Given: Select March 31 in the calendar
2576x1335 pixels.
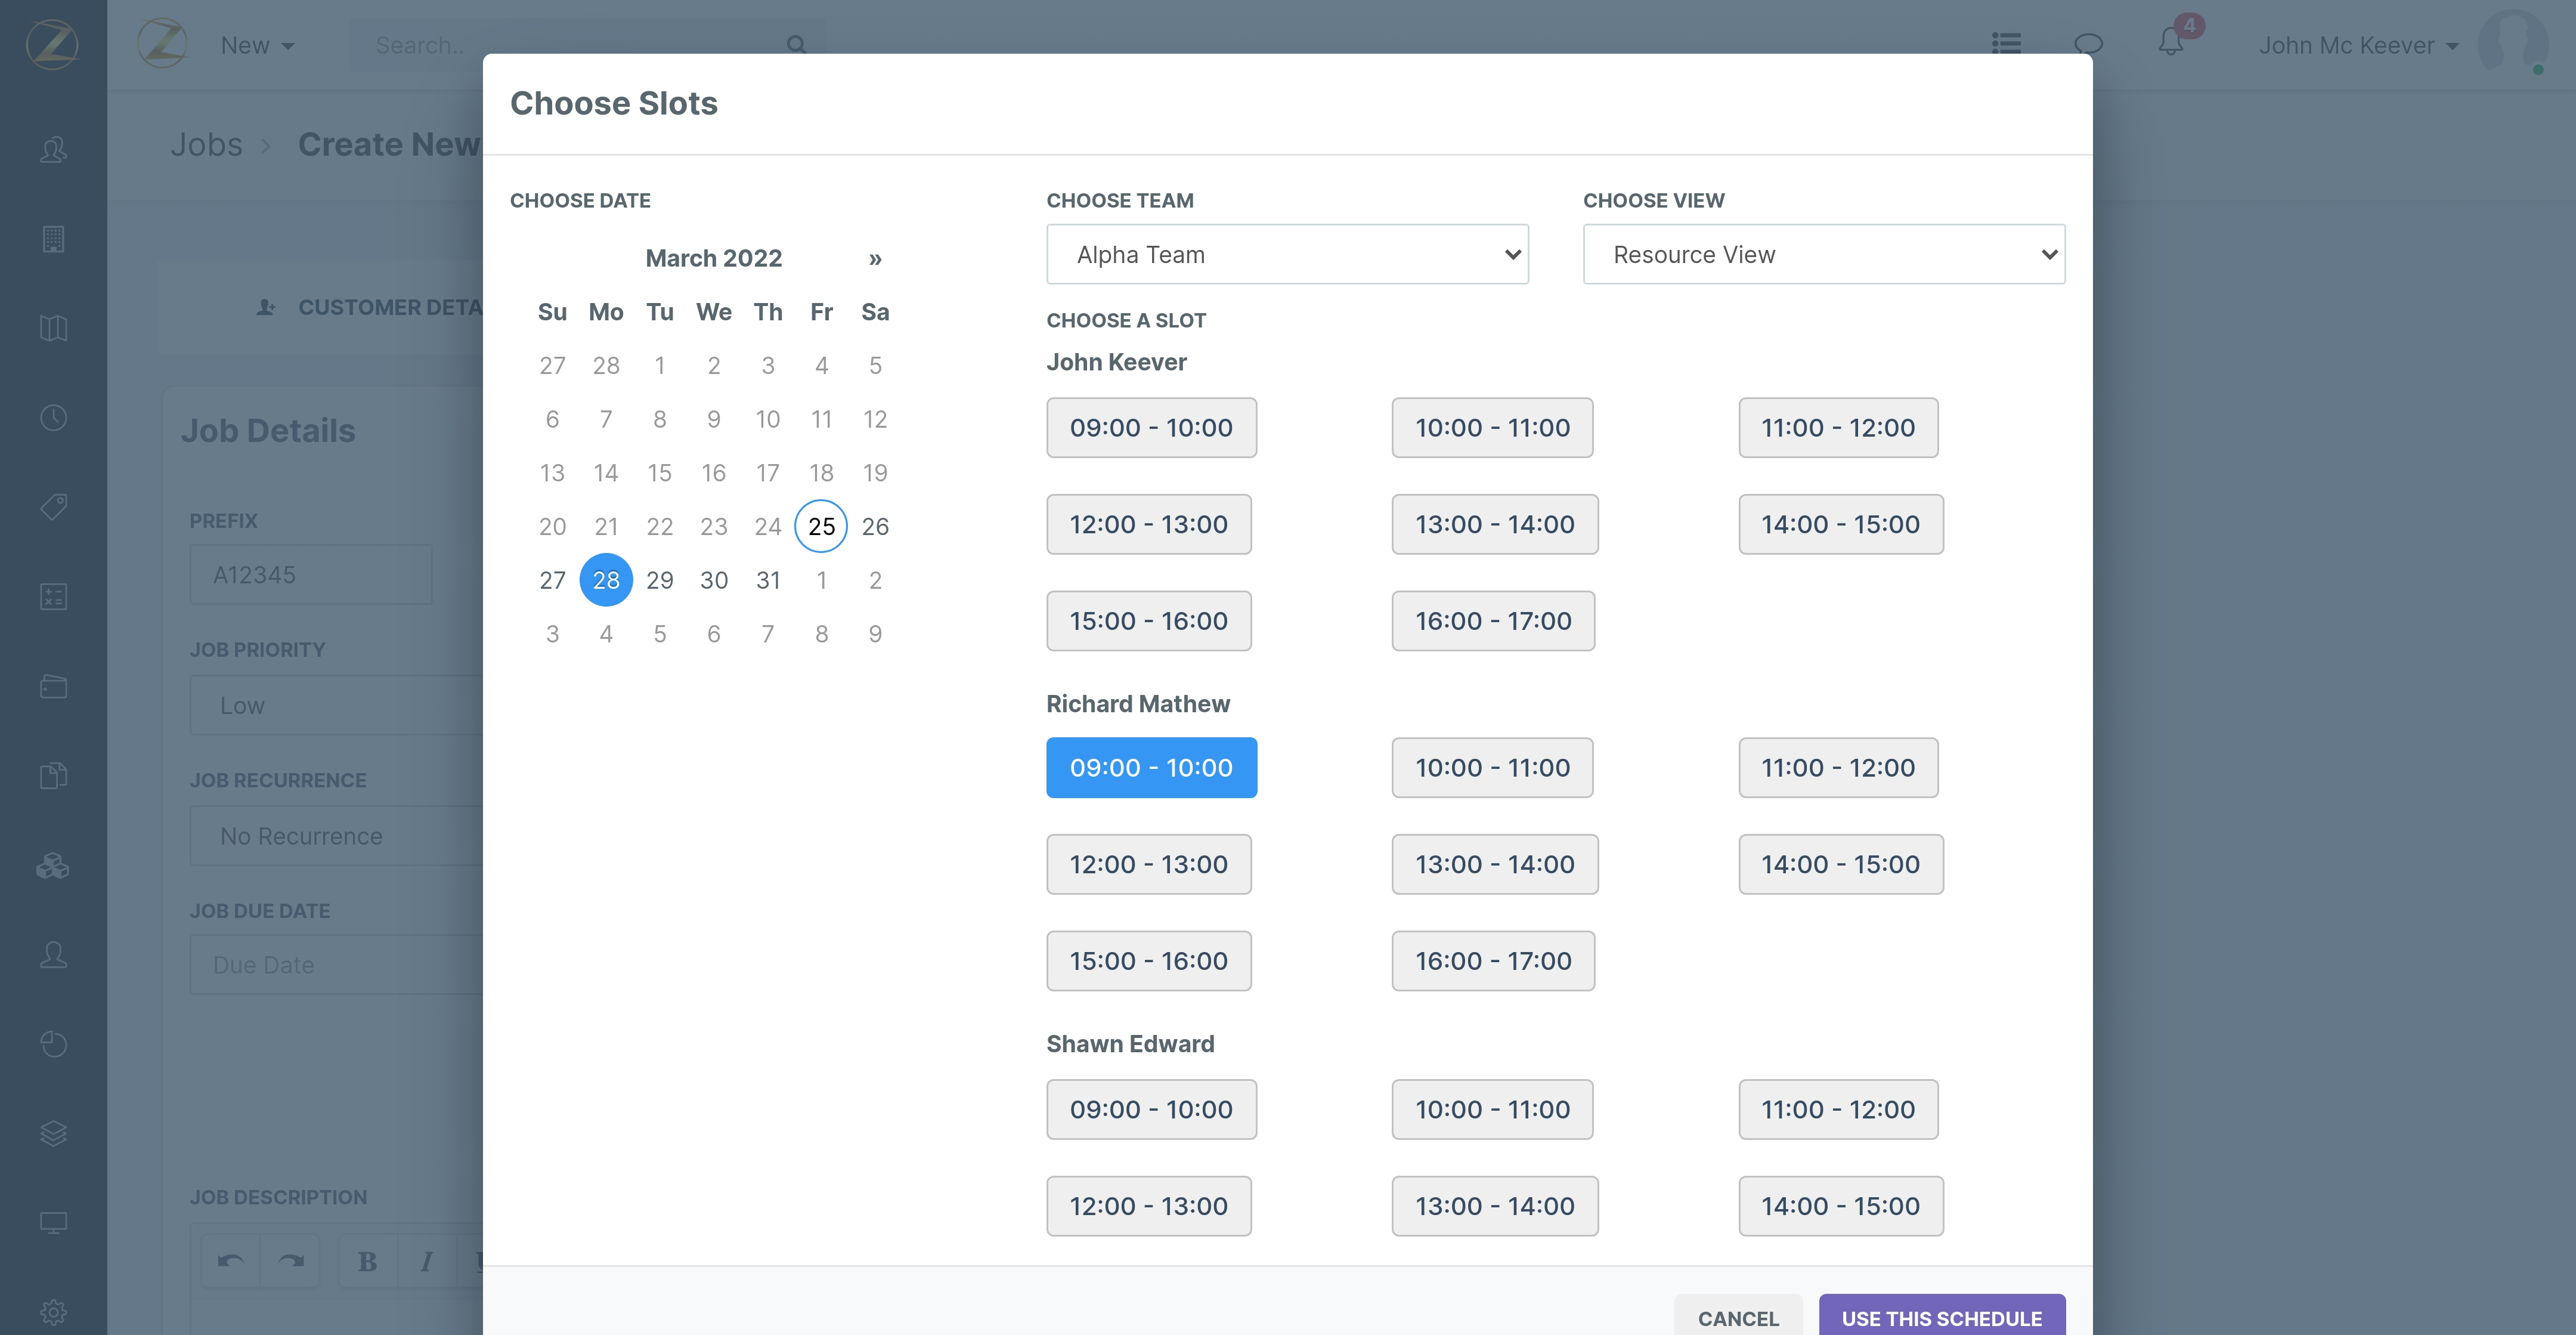Looking at the screenshot, I should [x=767, y=579].
